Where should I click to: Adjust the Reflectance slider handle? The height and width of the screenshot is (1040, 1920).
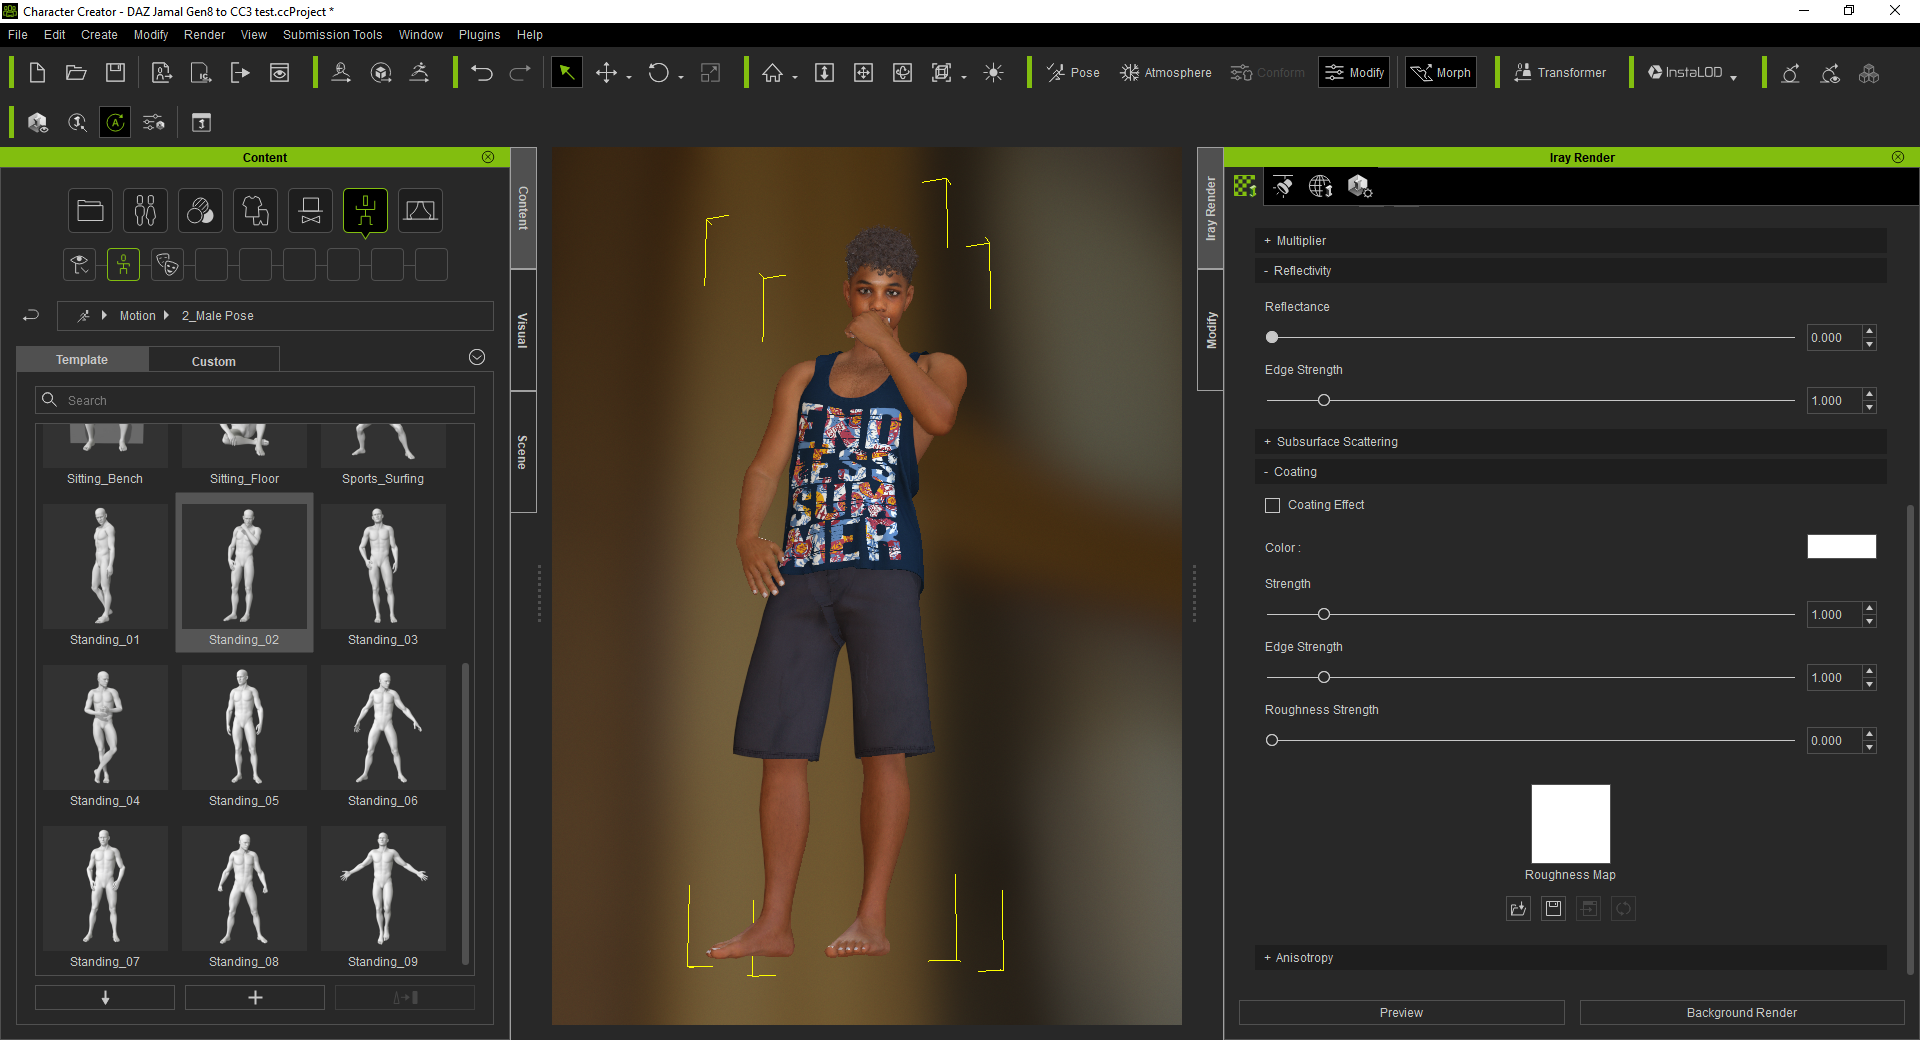point(1272,338)
